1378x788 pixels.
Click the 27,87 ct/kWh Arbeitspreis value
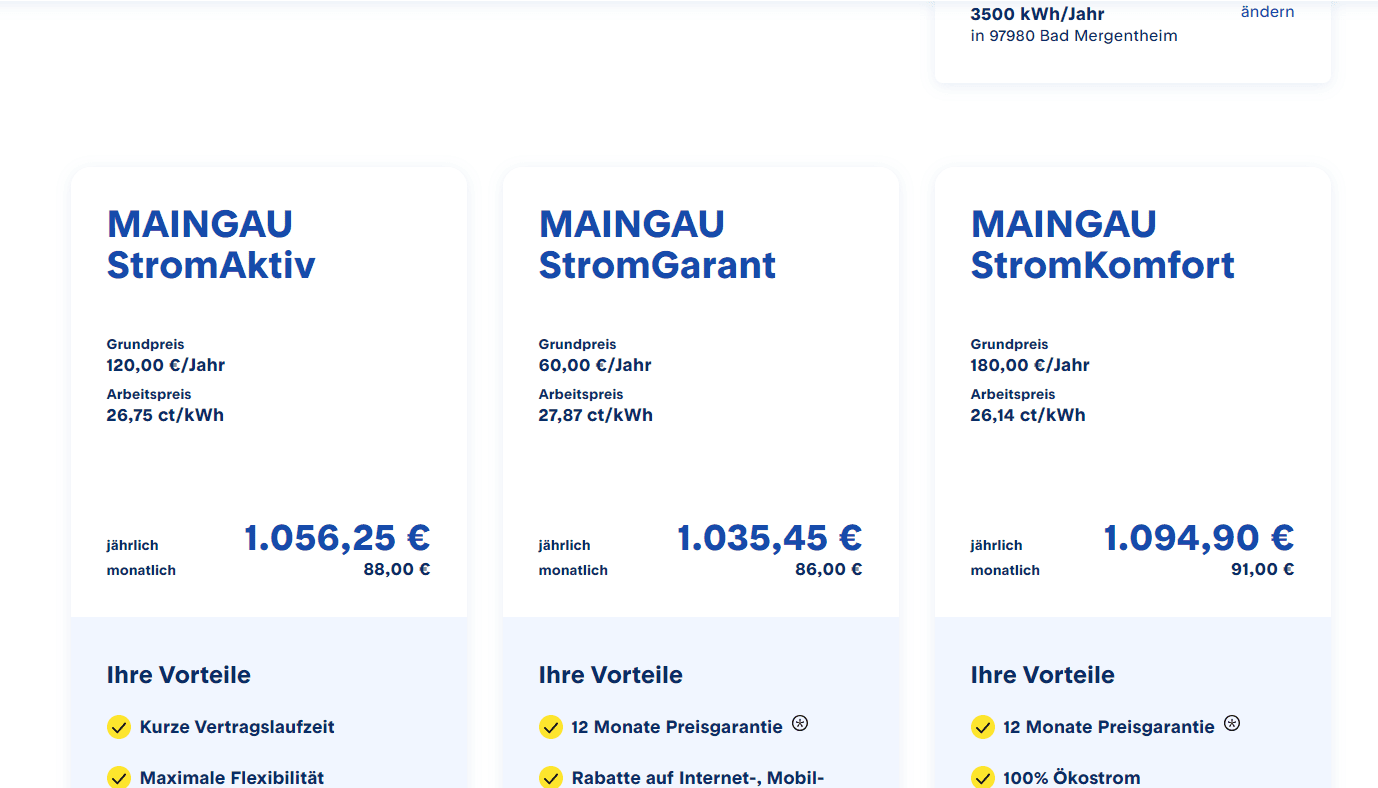[x=596, y=415]
